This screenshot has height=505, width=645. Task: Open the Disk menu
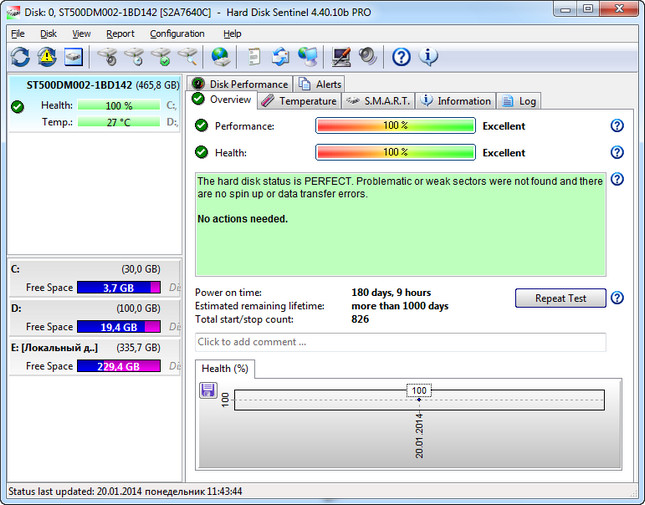click(48, 34)
